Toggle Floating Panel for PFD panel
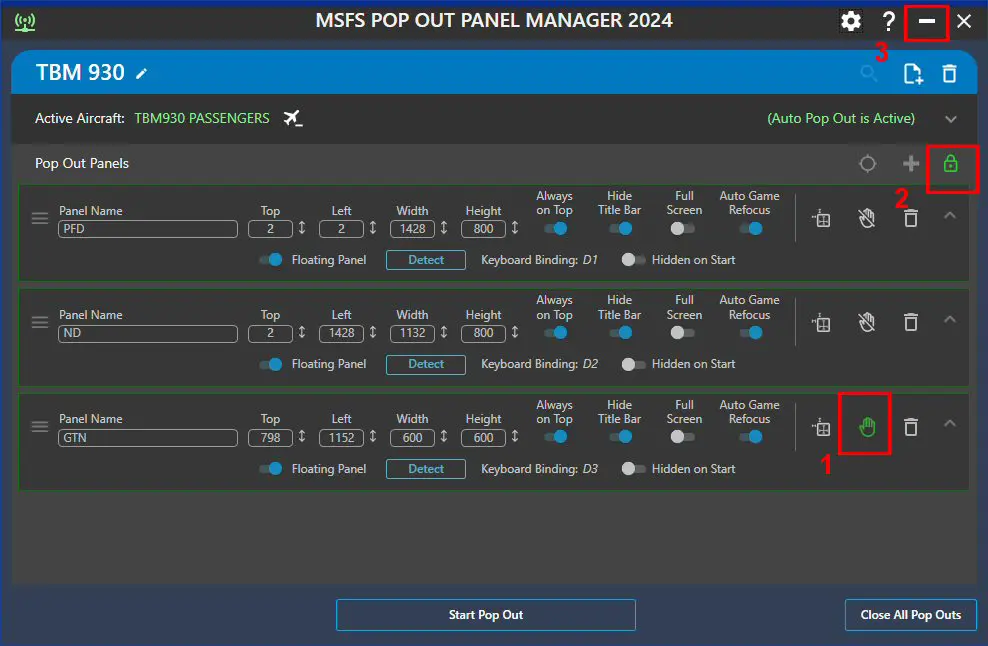The width and height of the screenshot is (988, 646). 271,260
